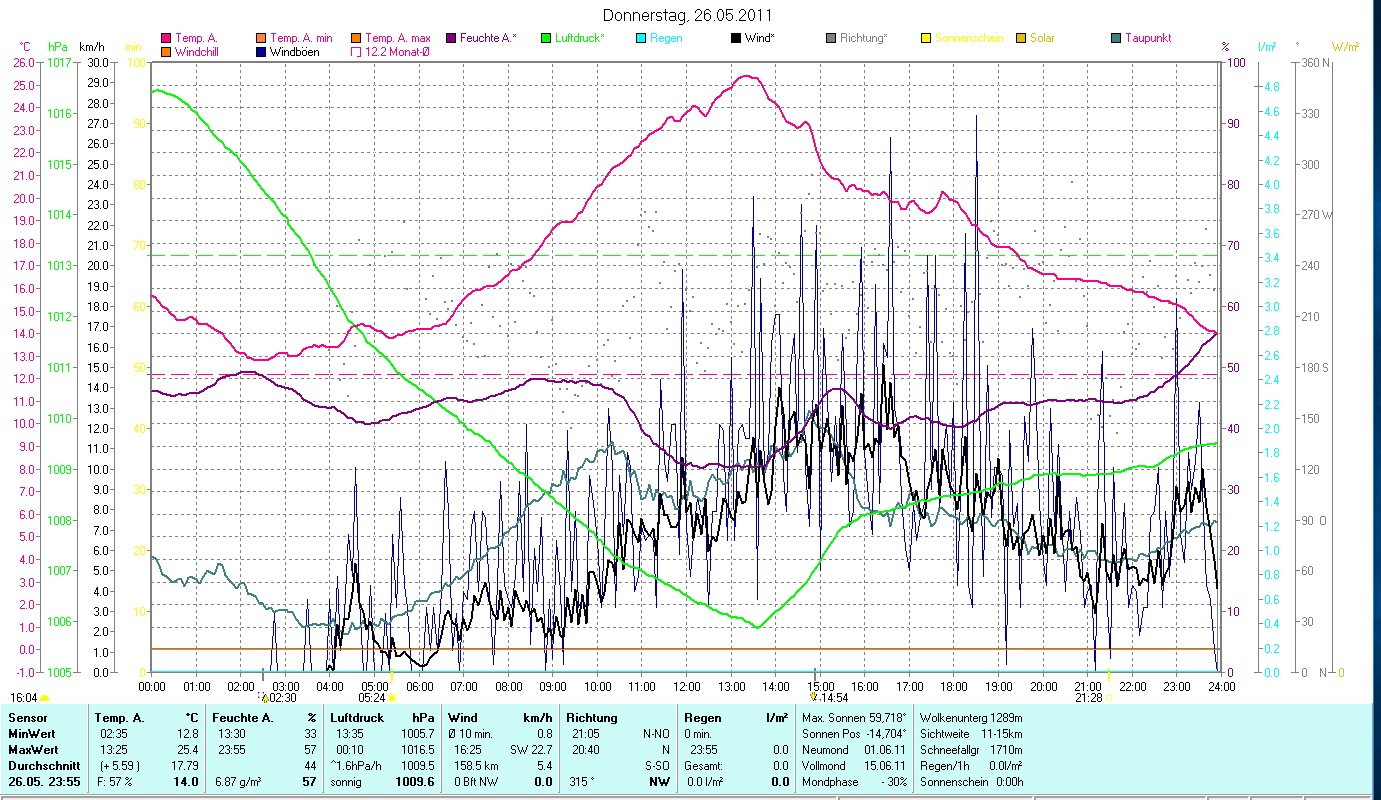Click the moonset marker at 14:54
The height and width of the screenshot is (800, 1381).
(x=814, y=697)
